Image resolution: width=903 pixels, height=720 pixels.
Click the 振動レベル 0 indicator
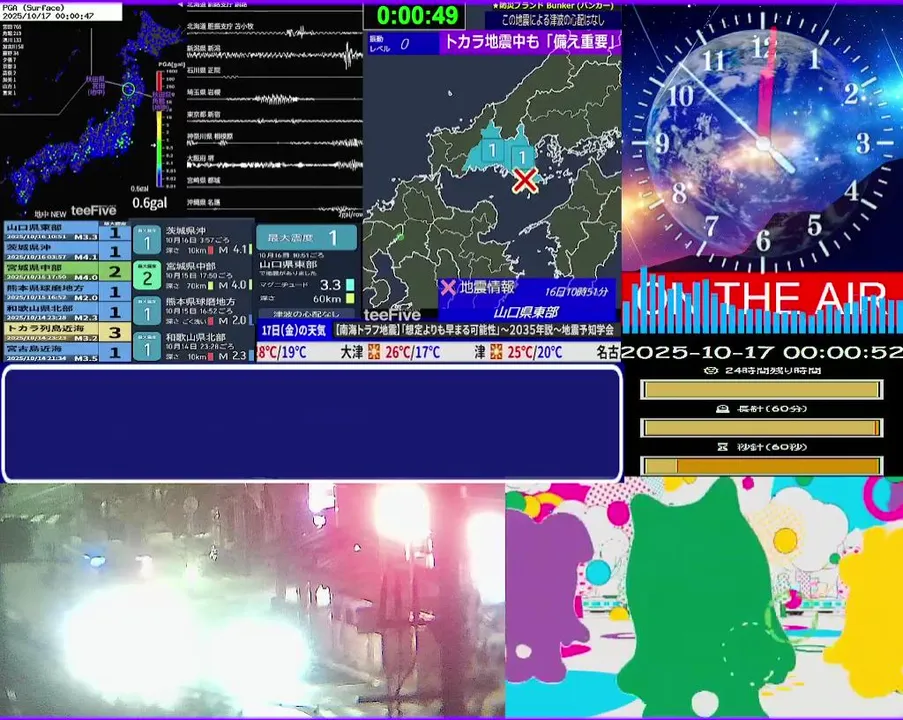[x=403, y=44]
